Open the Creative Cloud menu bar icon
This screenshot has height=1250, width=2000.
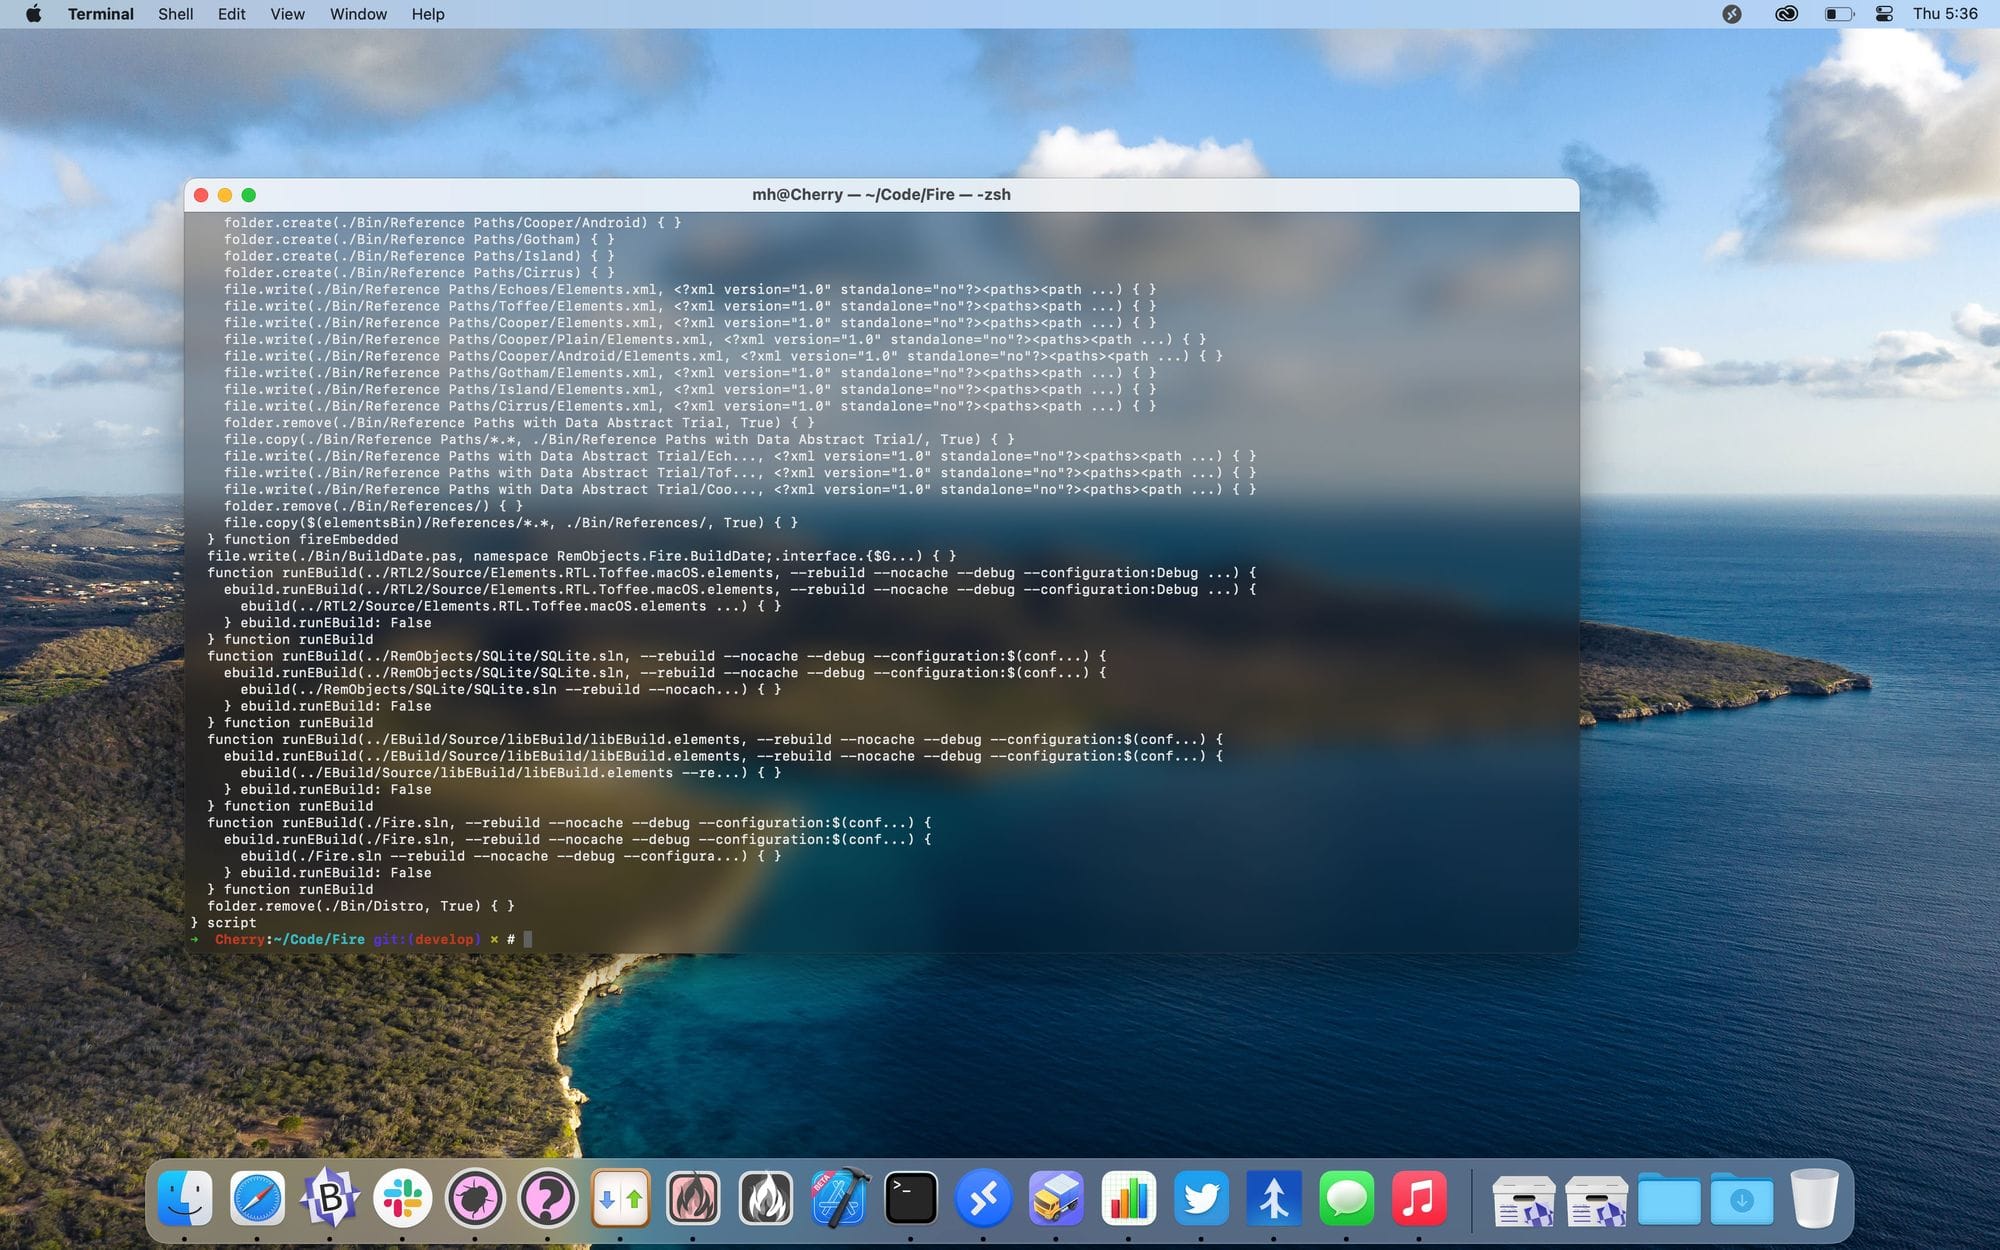(x=1786, y=14)
